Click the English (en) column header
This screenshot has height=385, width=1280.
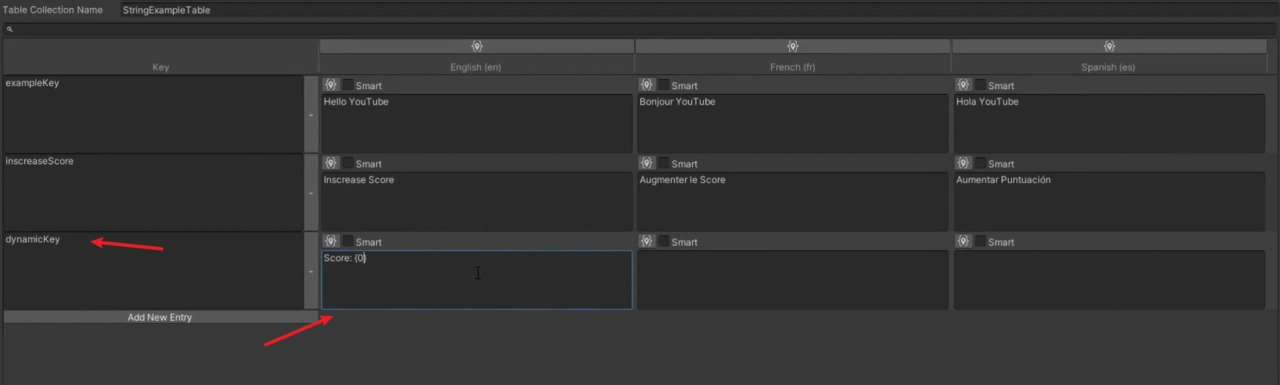click(476, 67)
